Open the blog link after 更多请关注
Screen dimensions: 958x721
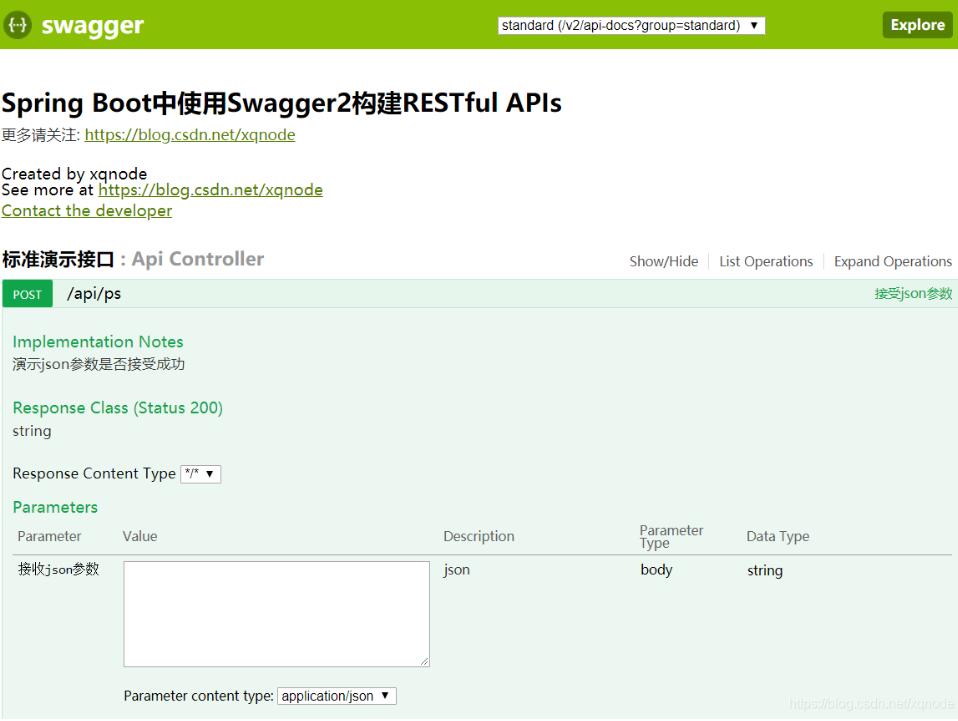[190, 134]
